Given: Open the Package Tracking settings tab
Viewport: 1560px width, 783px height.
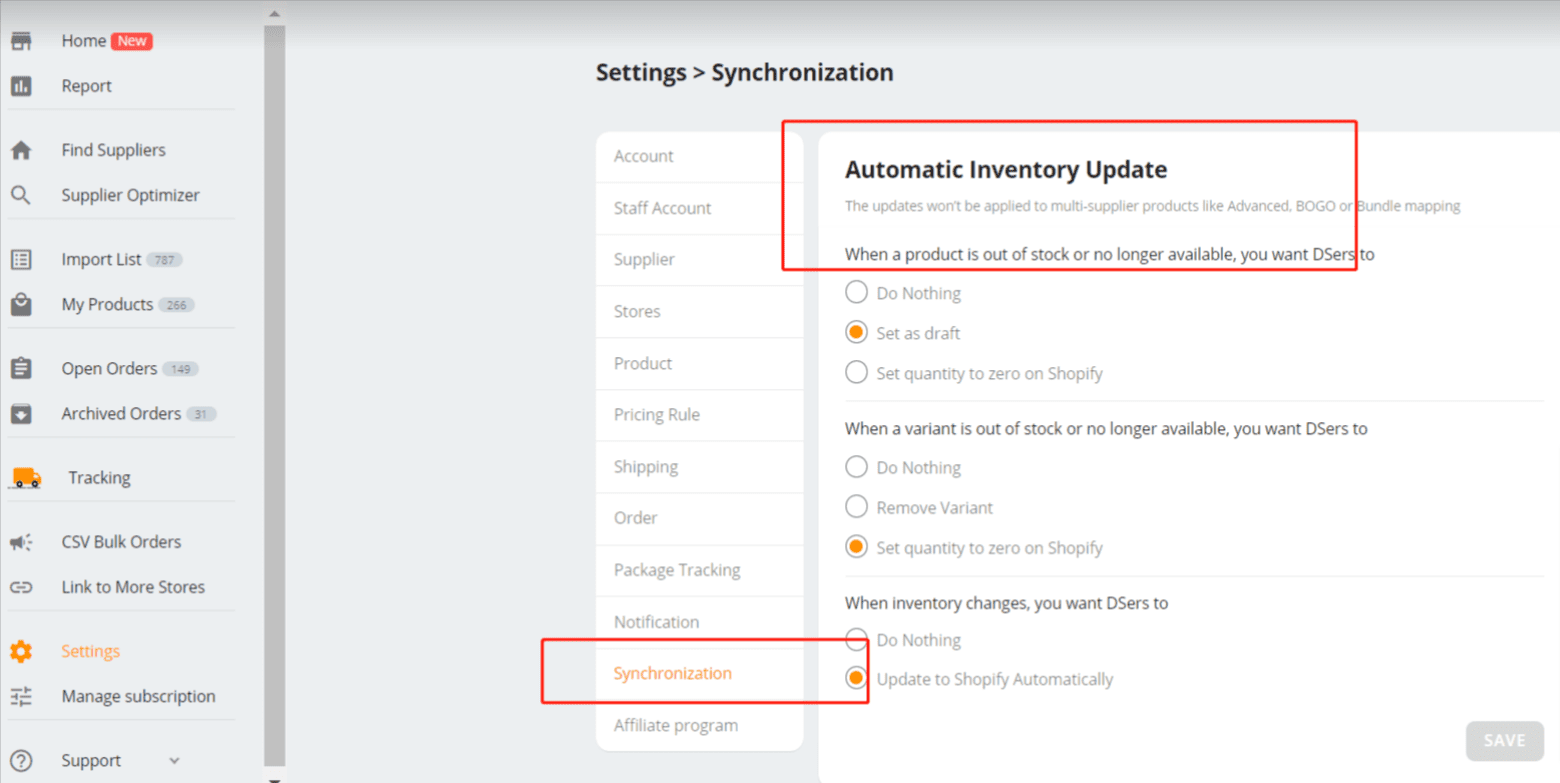Looking at the screenshot, I should click(x=699, y=570).
